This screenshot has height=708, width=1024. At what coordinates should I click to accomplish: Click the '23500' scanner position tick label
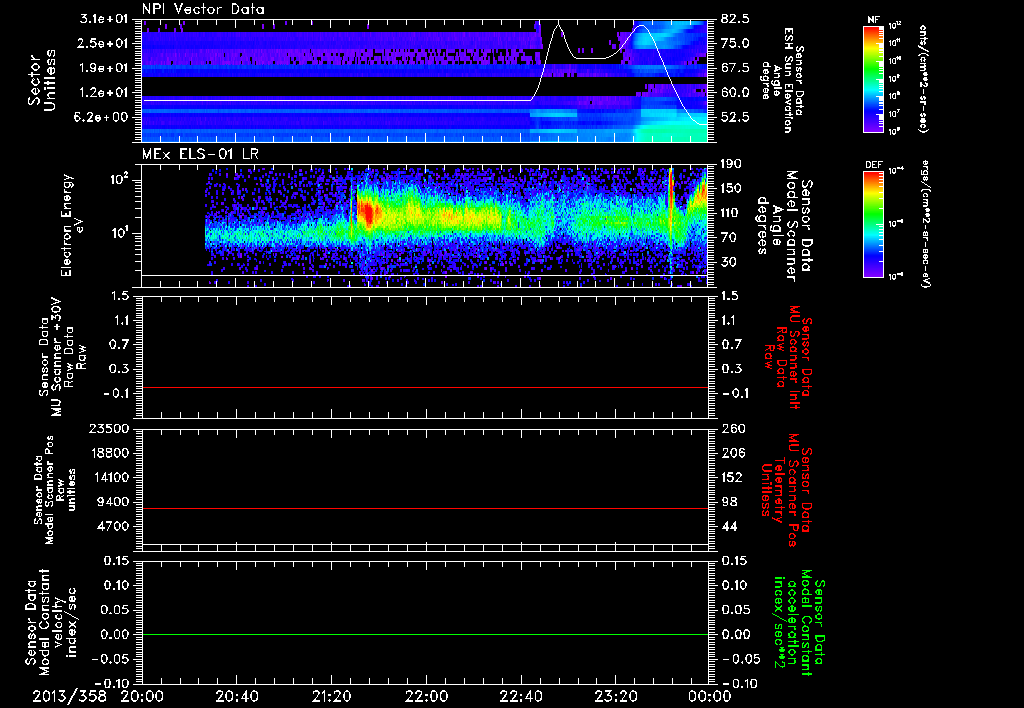tap(109, 428)
